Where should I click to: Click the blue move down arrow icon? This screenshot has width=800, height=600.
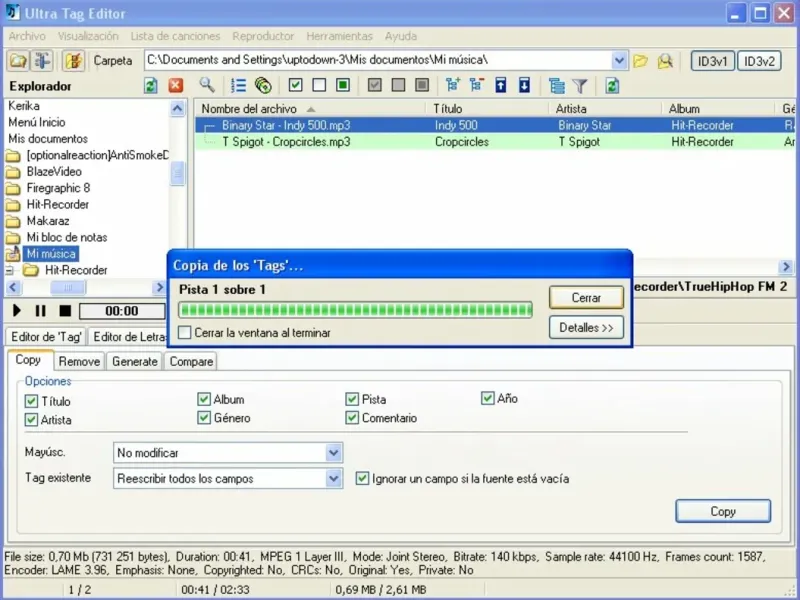524,85
